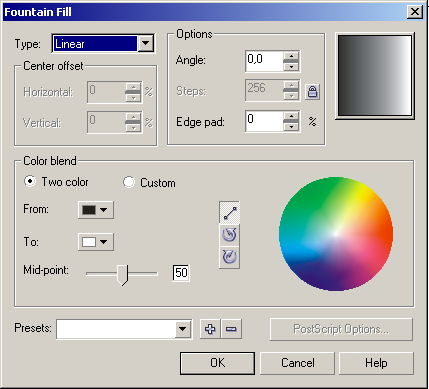Click the Angle input field
The height and width of the screenshot is (389, 429).
[x=264, y=61]
